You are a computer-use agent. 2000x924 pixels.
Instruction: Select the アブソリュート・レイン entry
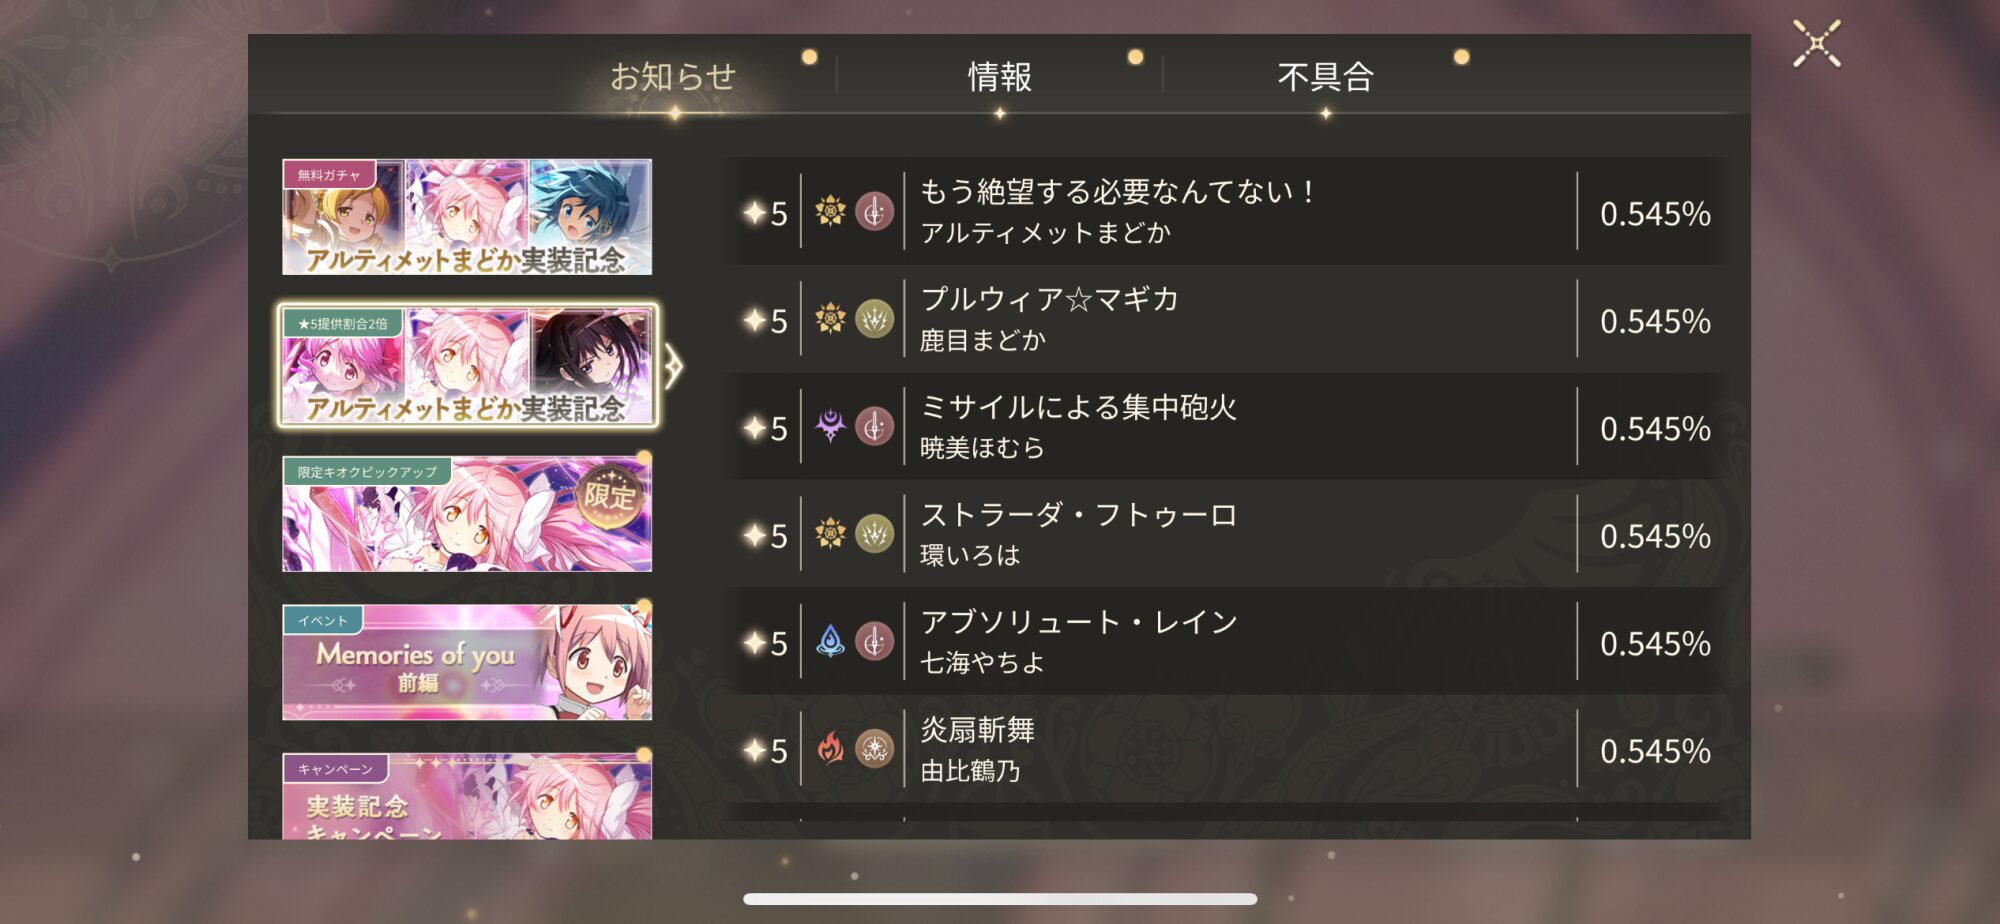[1226, 642]
